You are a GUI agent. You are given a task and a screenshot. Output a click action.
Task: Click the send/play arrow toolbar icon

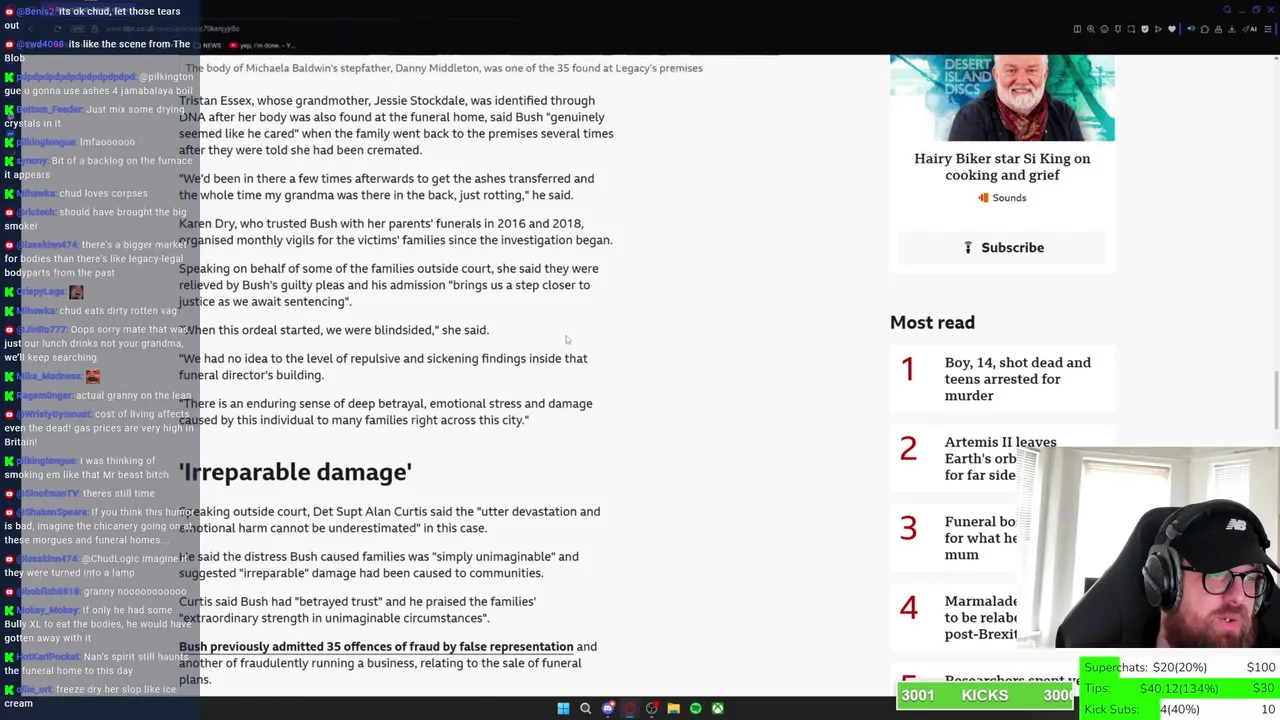click(x=1158, y=29)
